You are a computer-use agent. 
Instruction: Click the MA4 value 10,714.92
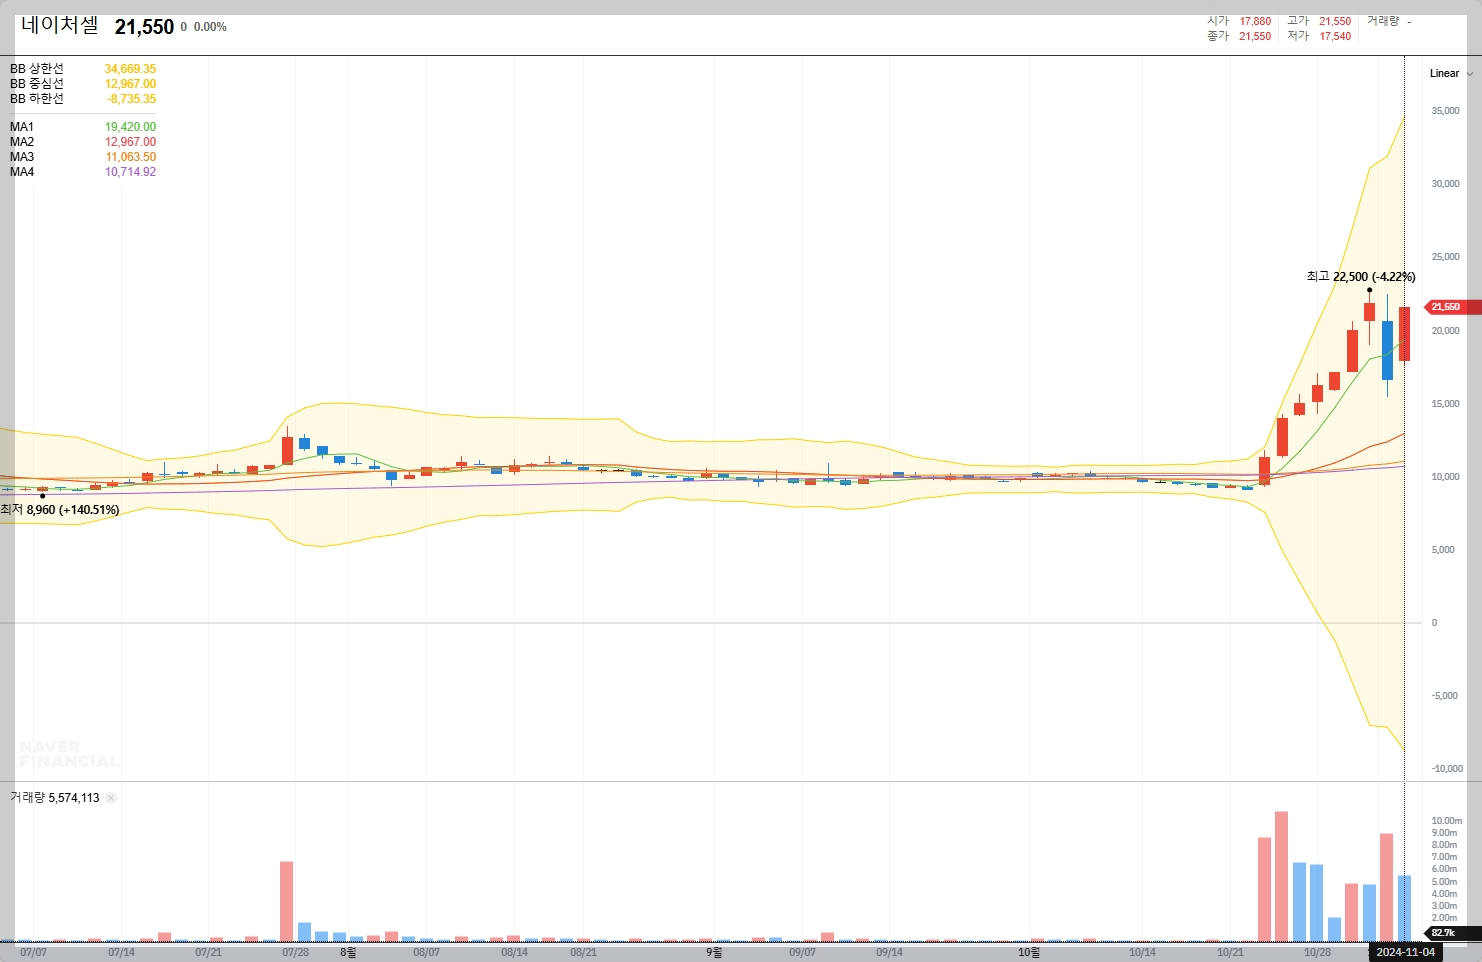click(130, 172)
